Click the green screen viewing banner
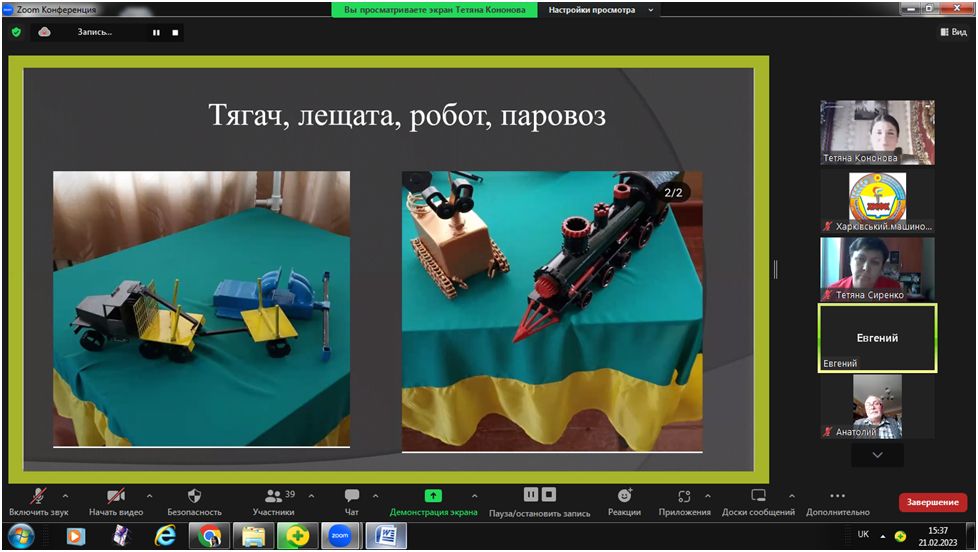Screen dimensions: 978x552 pyautogui.click(x=434, y=10)
